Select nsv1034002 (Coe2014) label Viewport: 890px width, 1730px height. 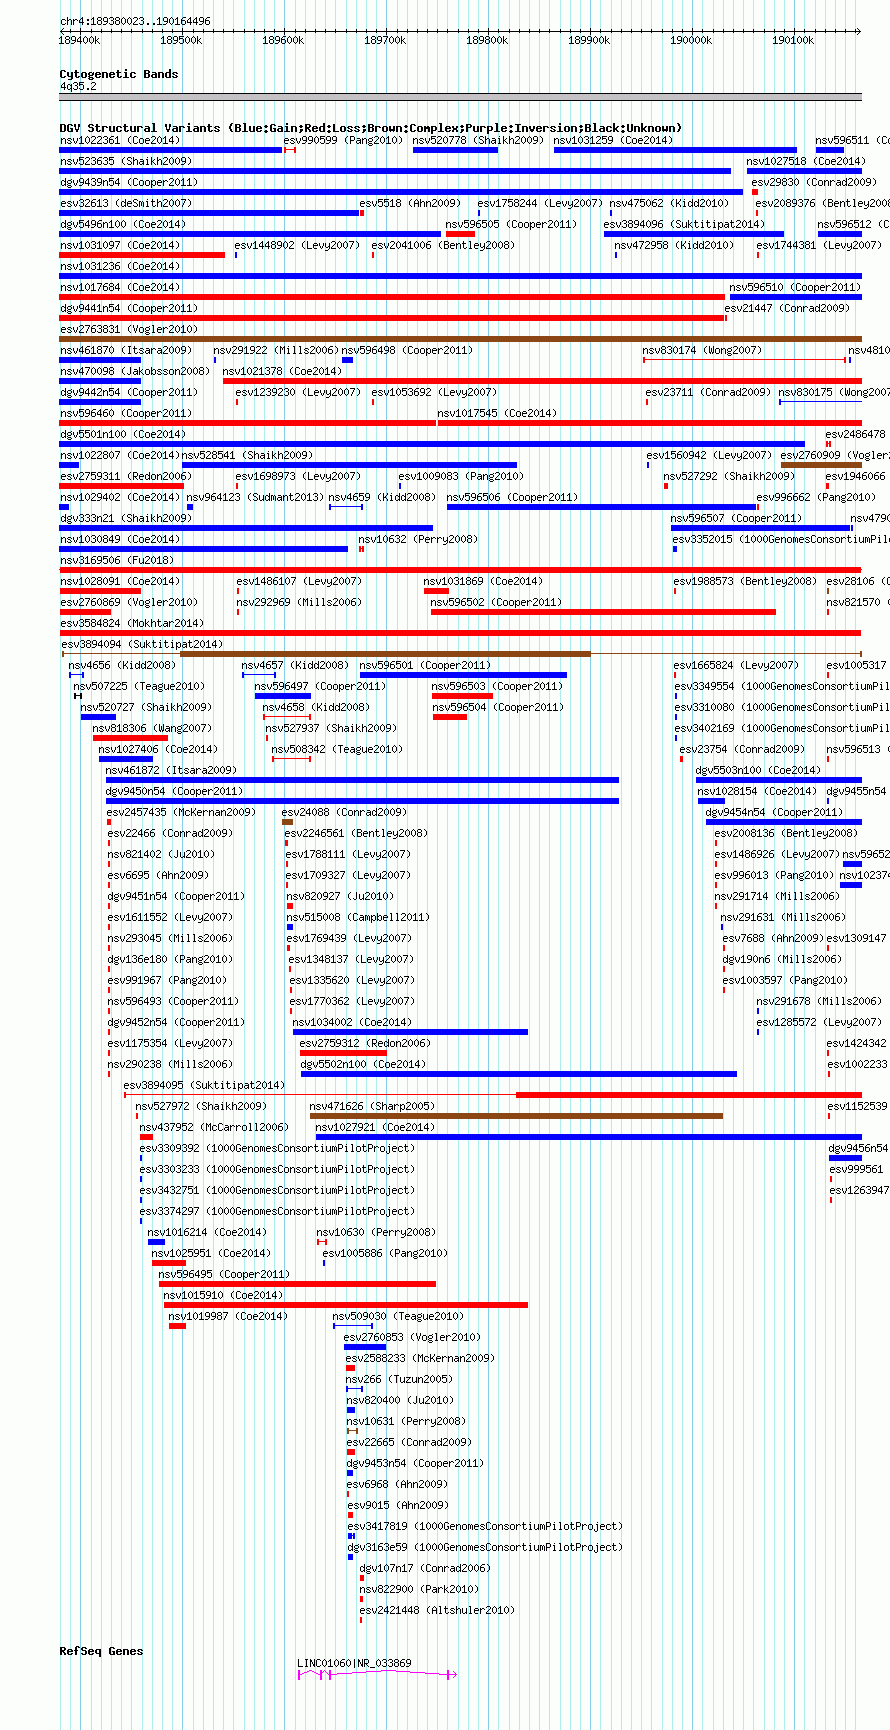[352, 1022]
